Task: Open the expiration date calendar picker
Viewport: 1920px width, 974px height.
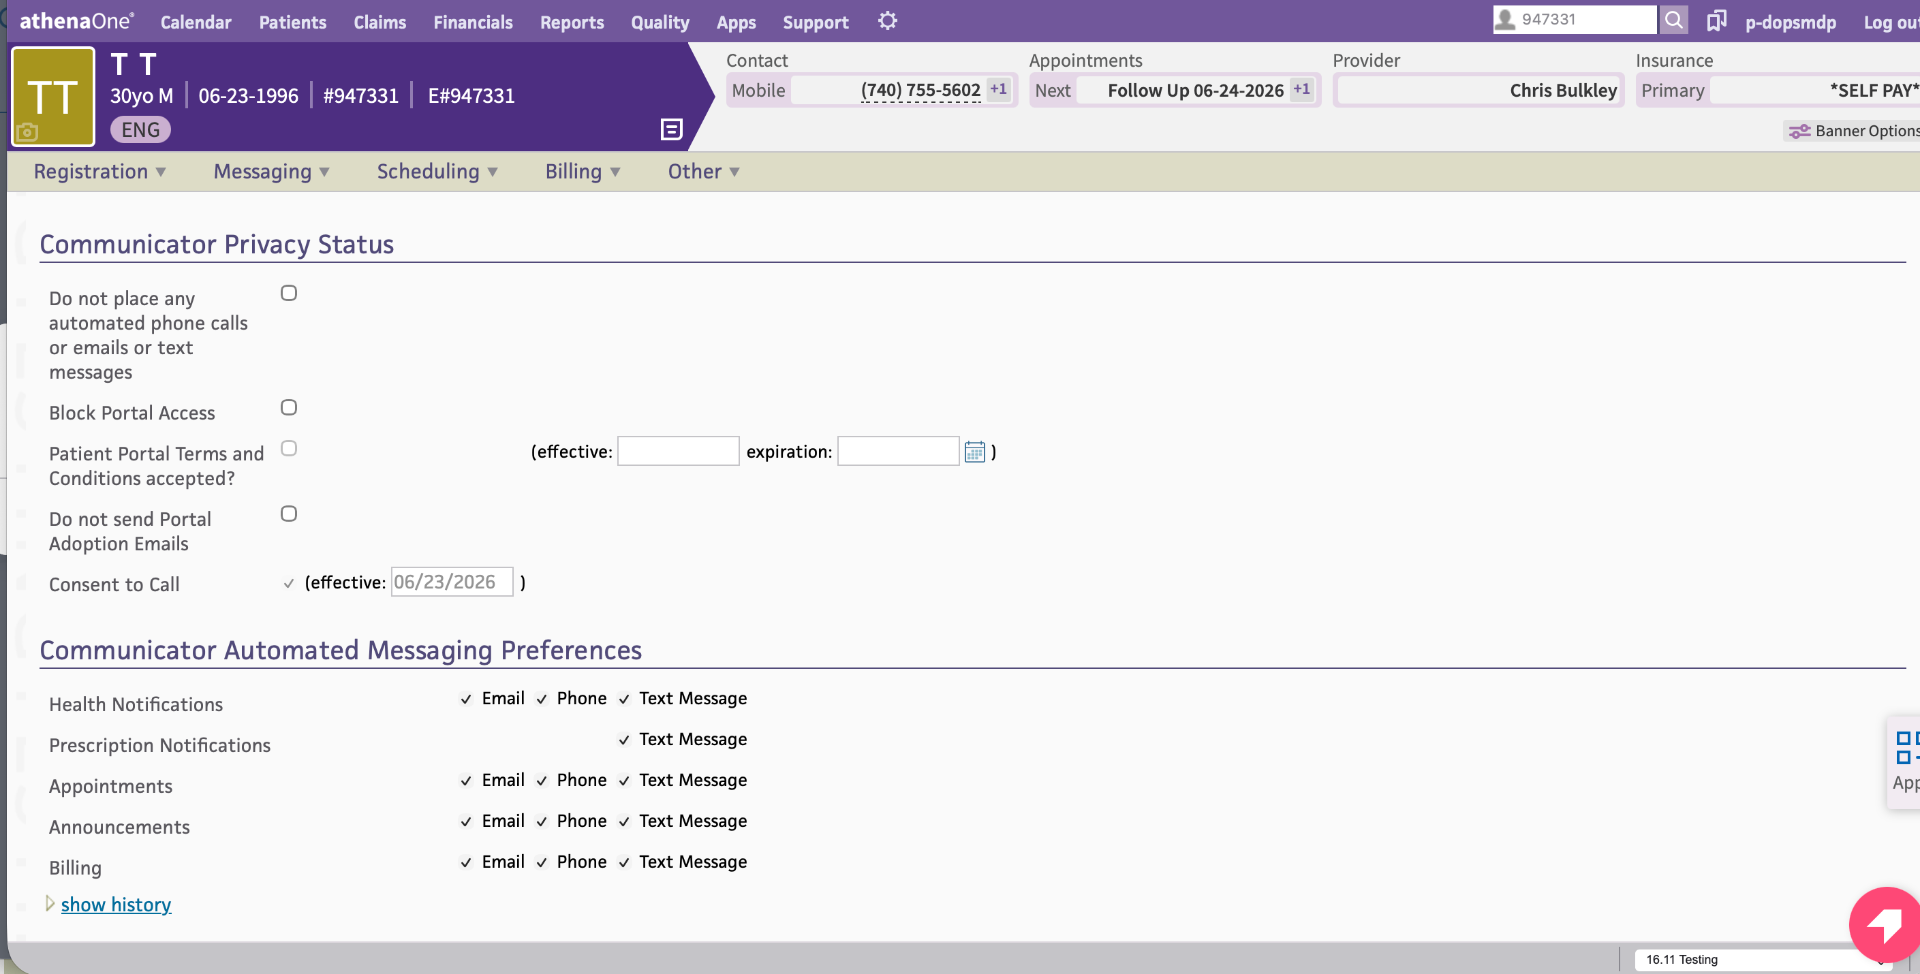Action: (975, 452)
